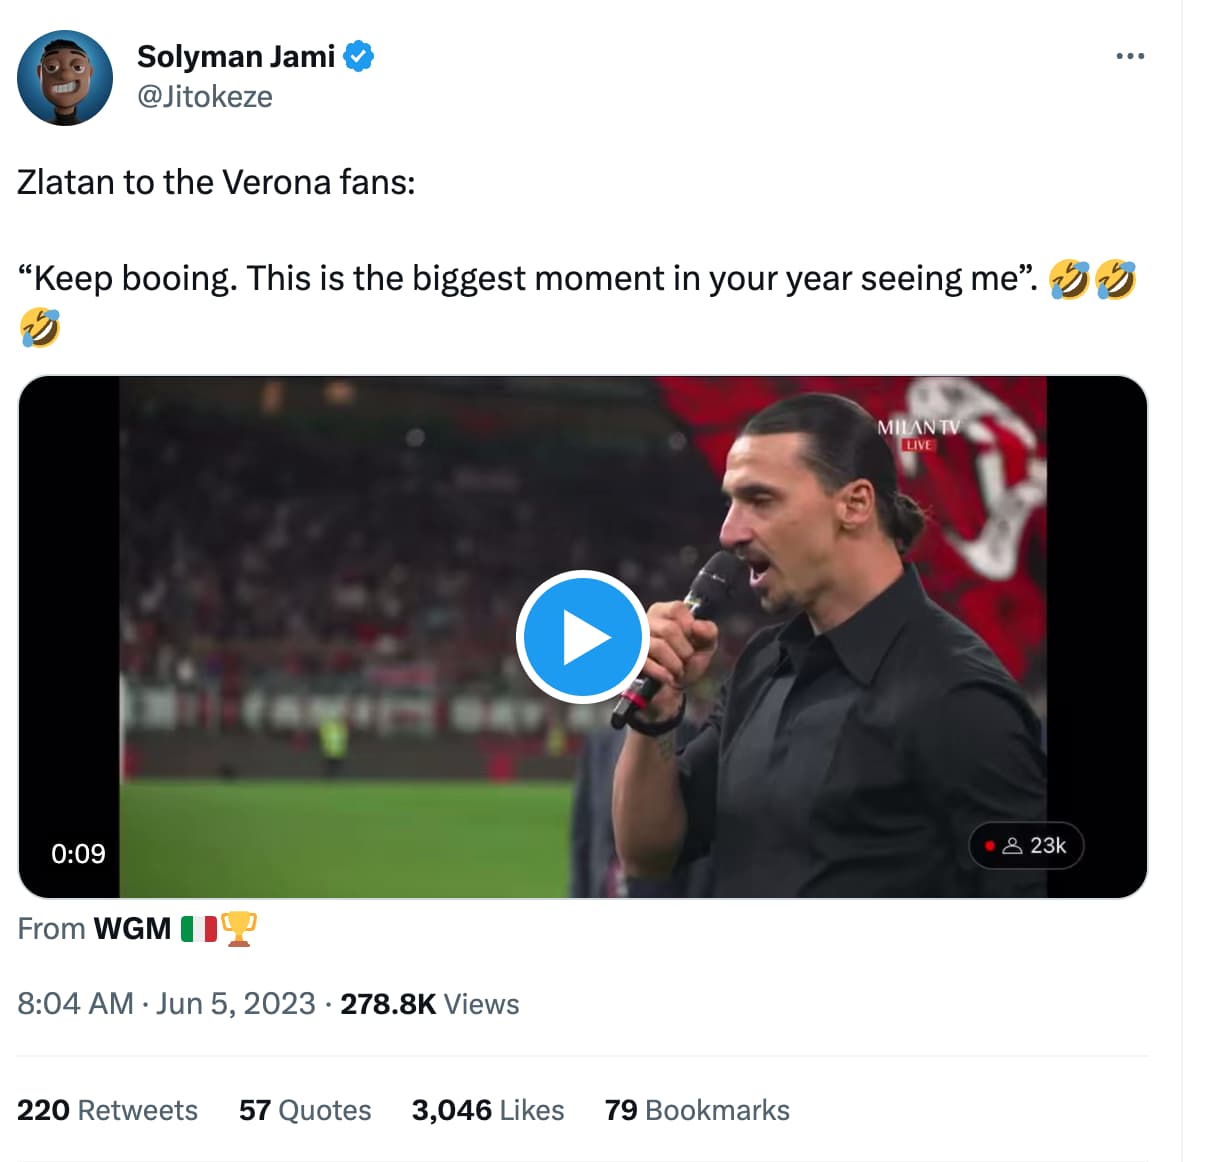
Task: Open the three-dot more options menu
Action: [x=1130, y=56]
